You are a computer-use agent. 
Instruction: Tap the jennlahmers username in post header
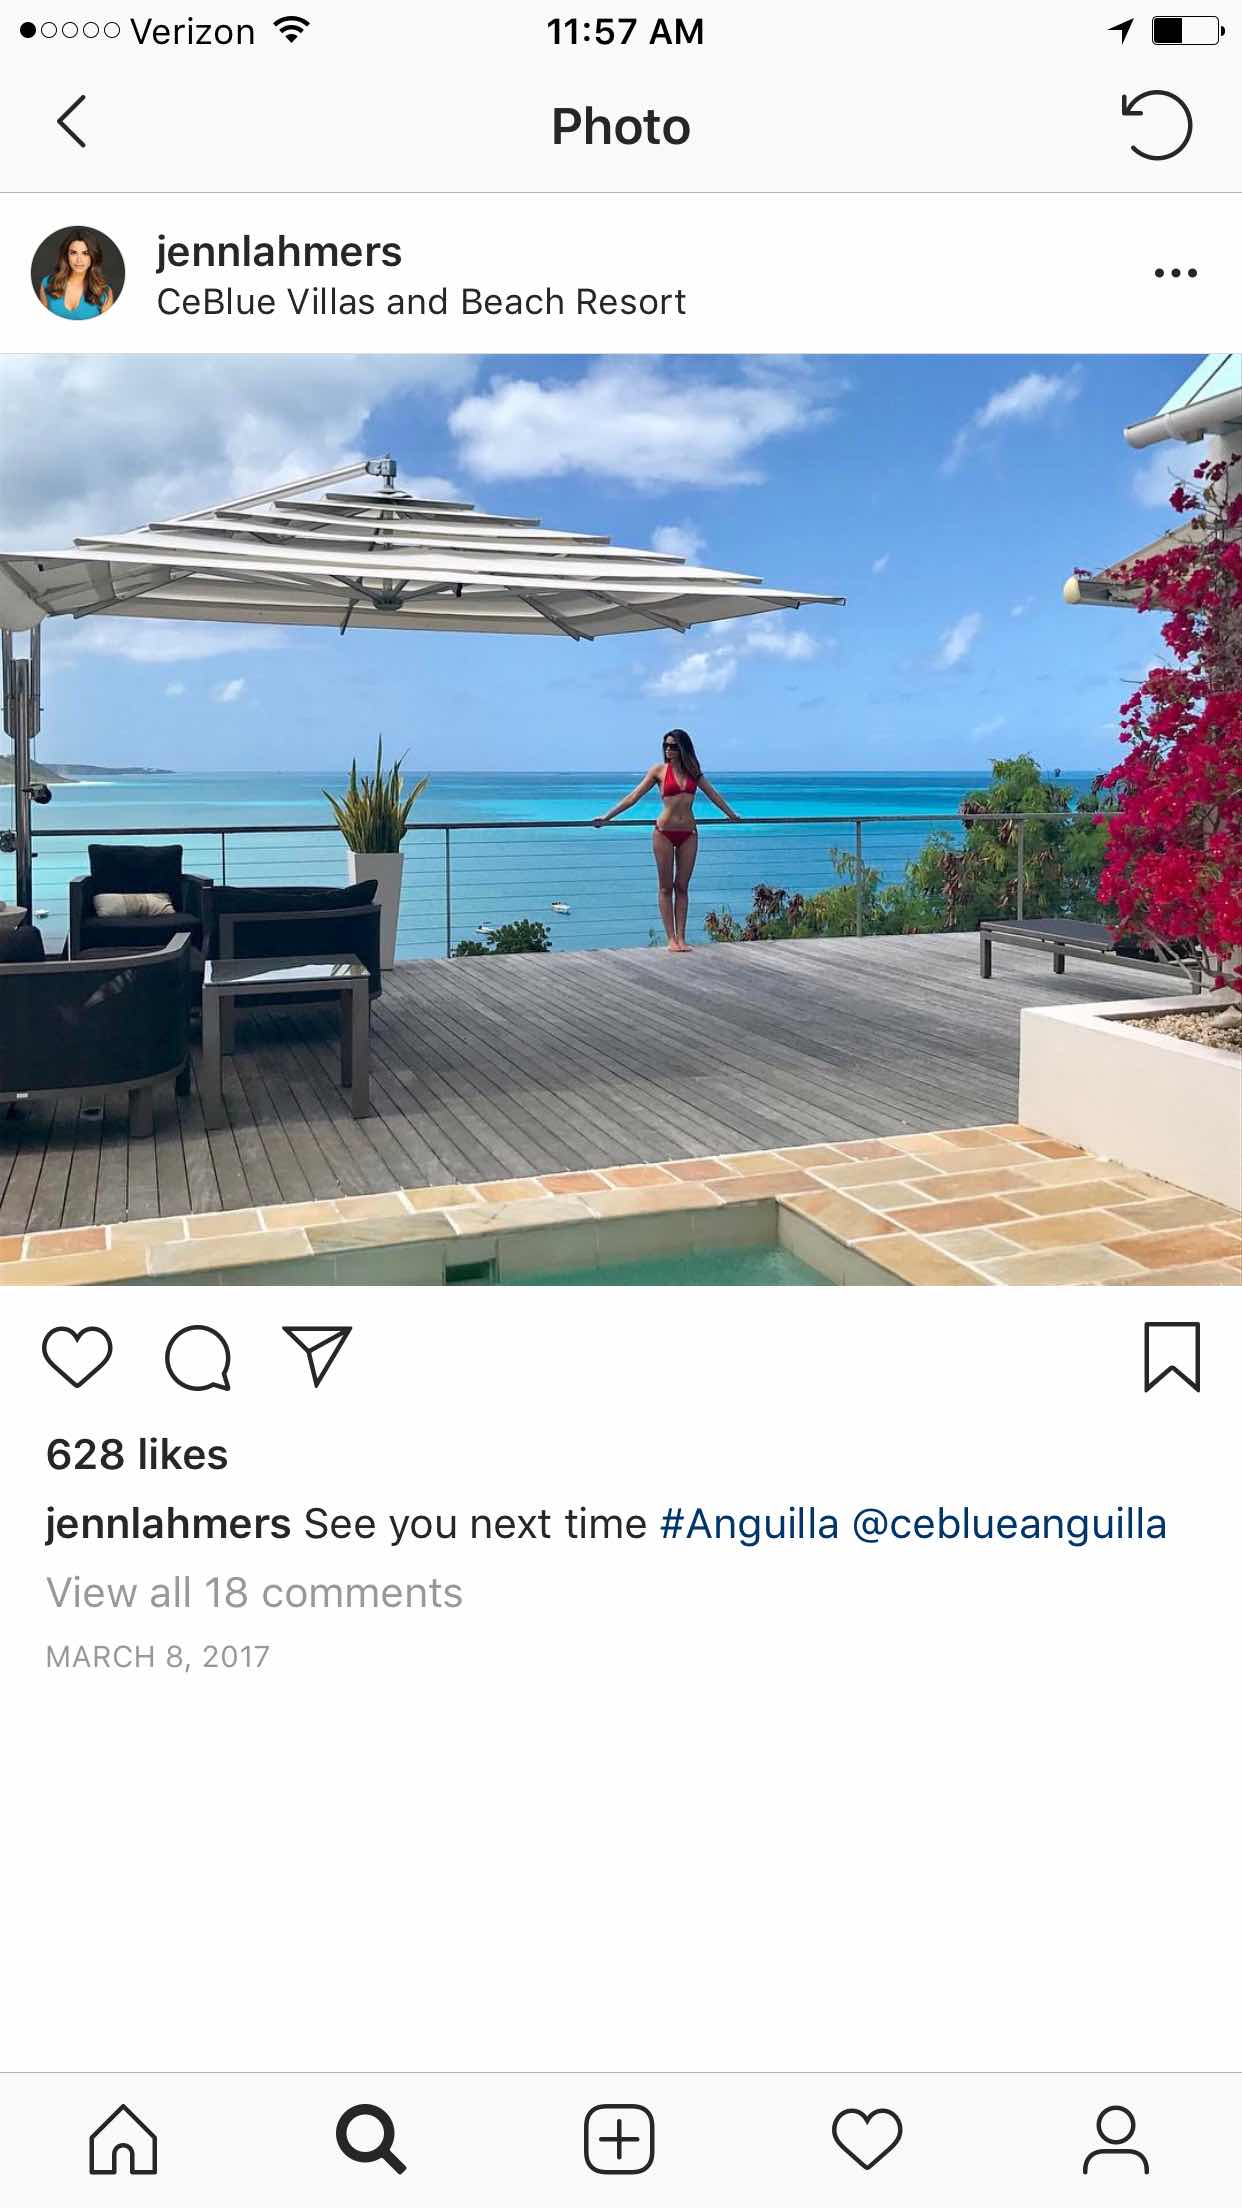tap(279, 251)
